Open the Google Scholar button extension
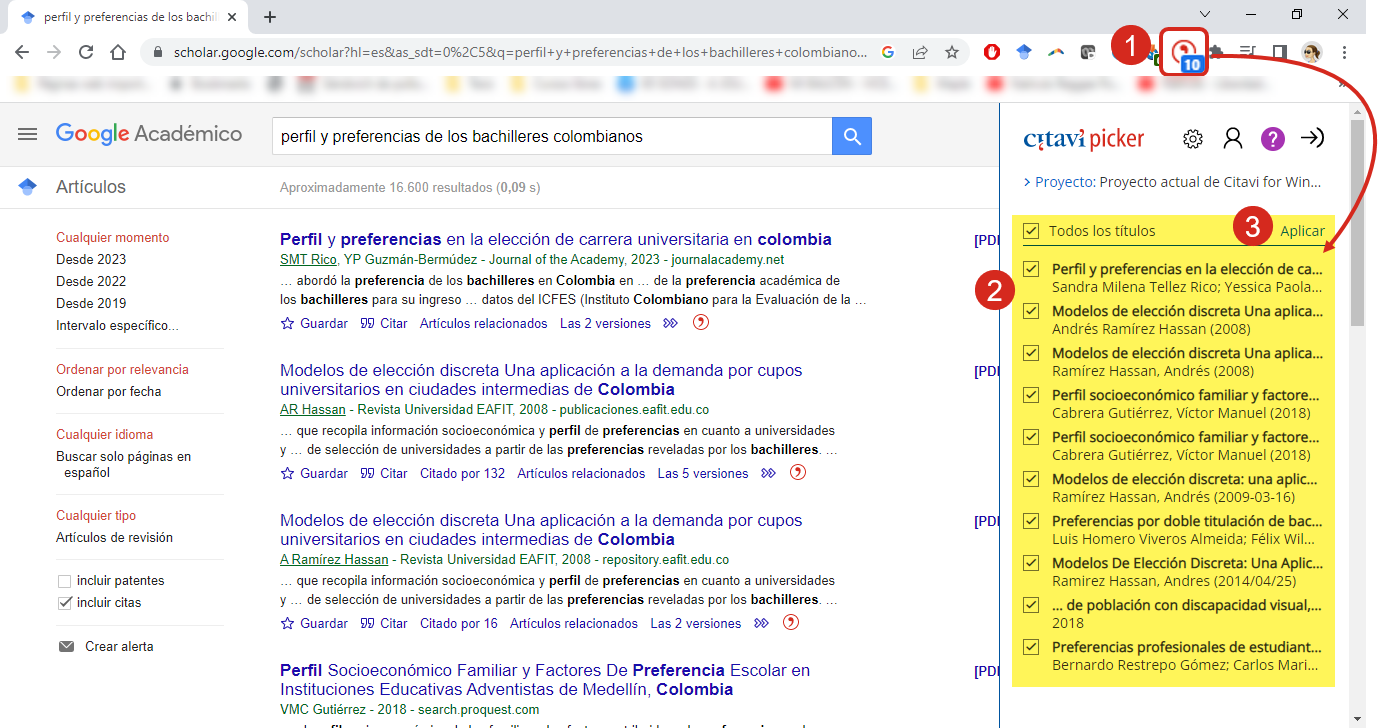 pyautogui.click(x=1024, y=52)
